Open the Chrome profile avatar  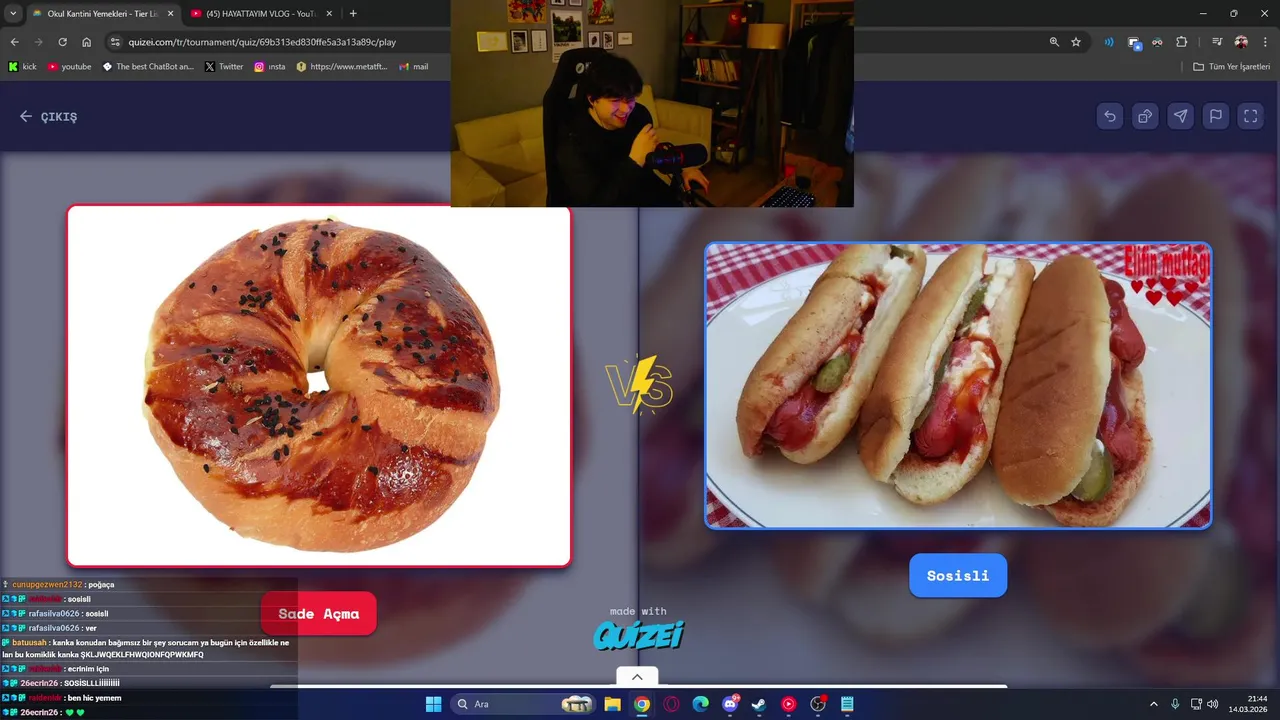coord(1241,42)
